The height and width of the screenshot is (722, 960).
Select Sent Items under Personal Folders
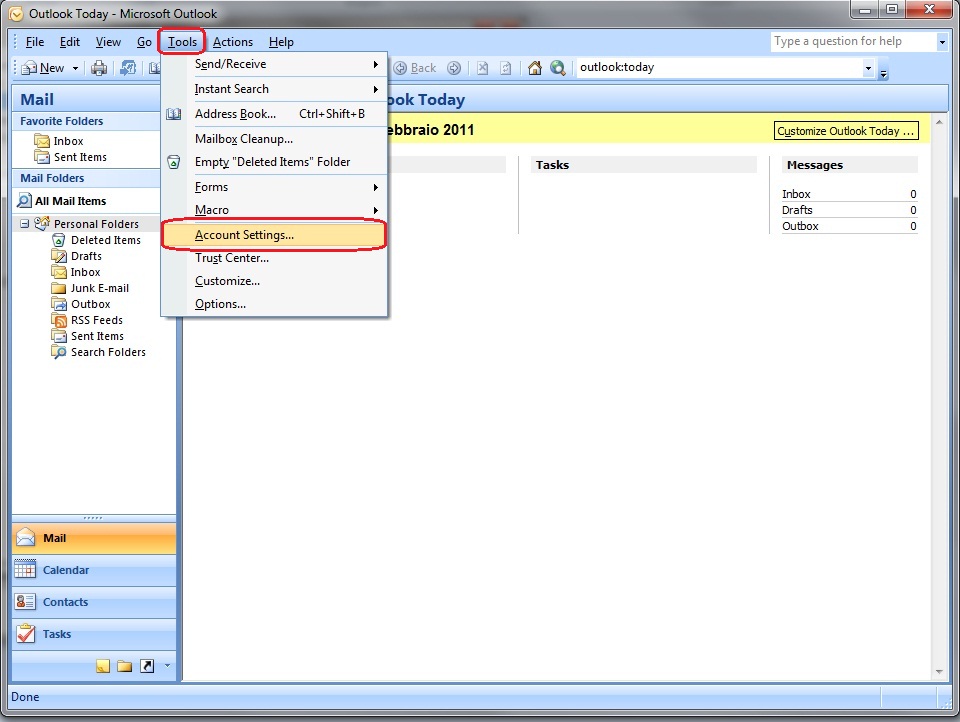pyautogui.click(x=97, y=336)
